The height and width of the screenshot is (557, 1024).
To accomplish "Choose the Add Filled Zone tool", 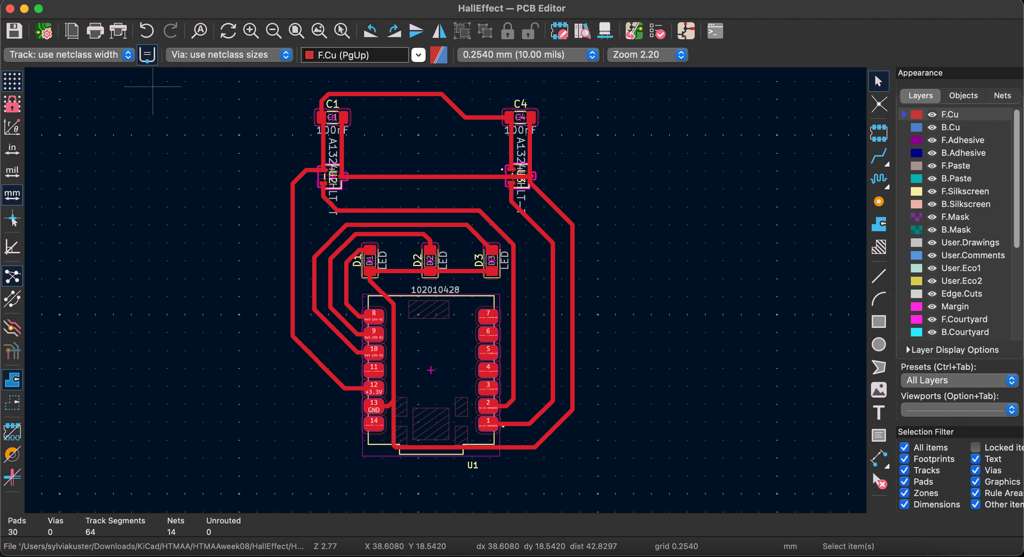I will click(879, 224).
